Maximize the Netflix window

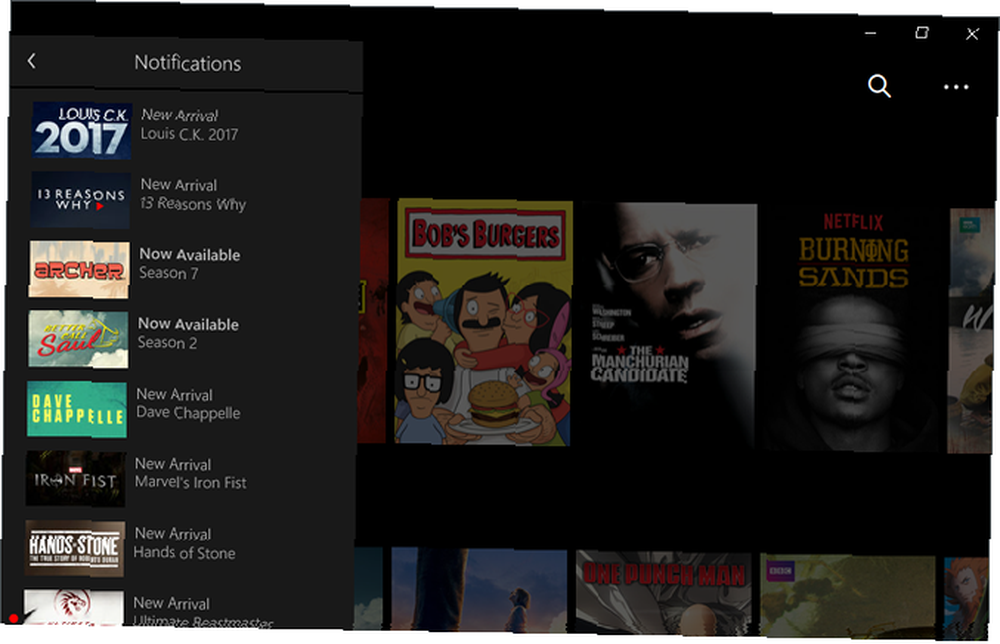tap(922, 33)
